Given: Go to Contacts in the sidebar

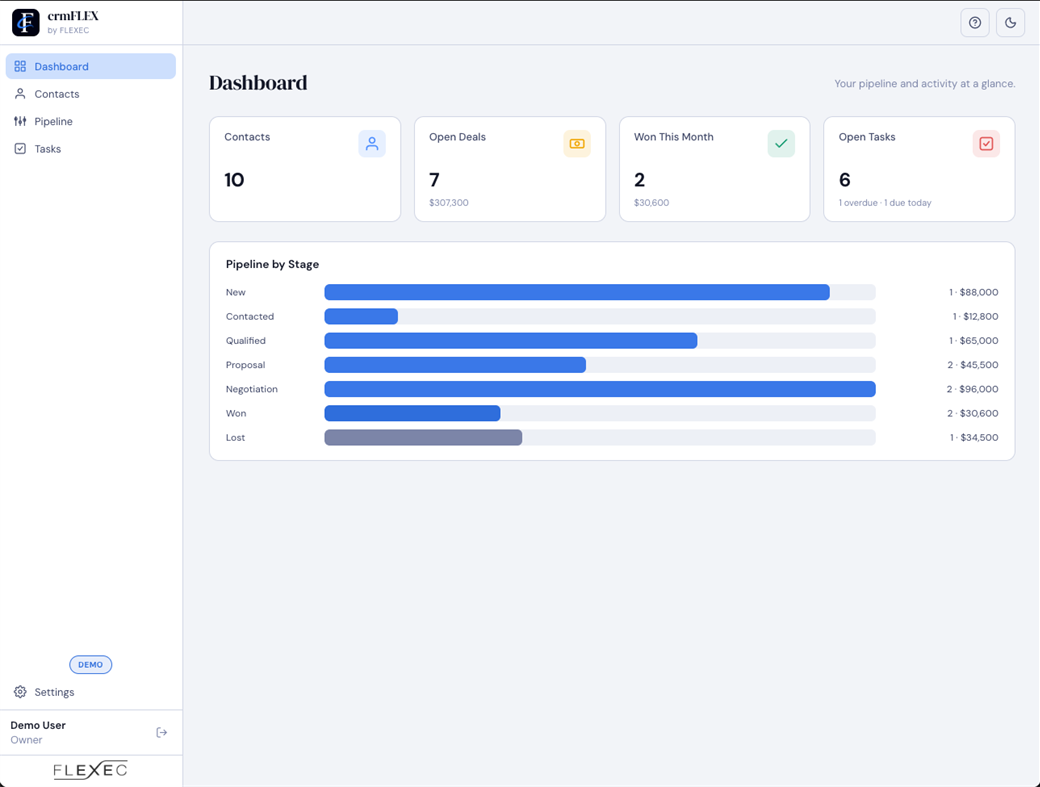Looking at the screenshot, I should (91, 93).
